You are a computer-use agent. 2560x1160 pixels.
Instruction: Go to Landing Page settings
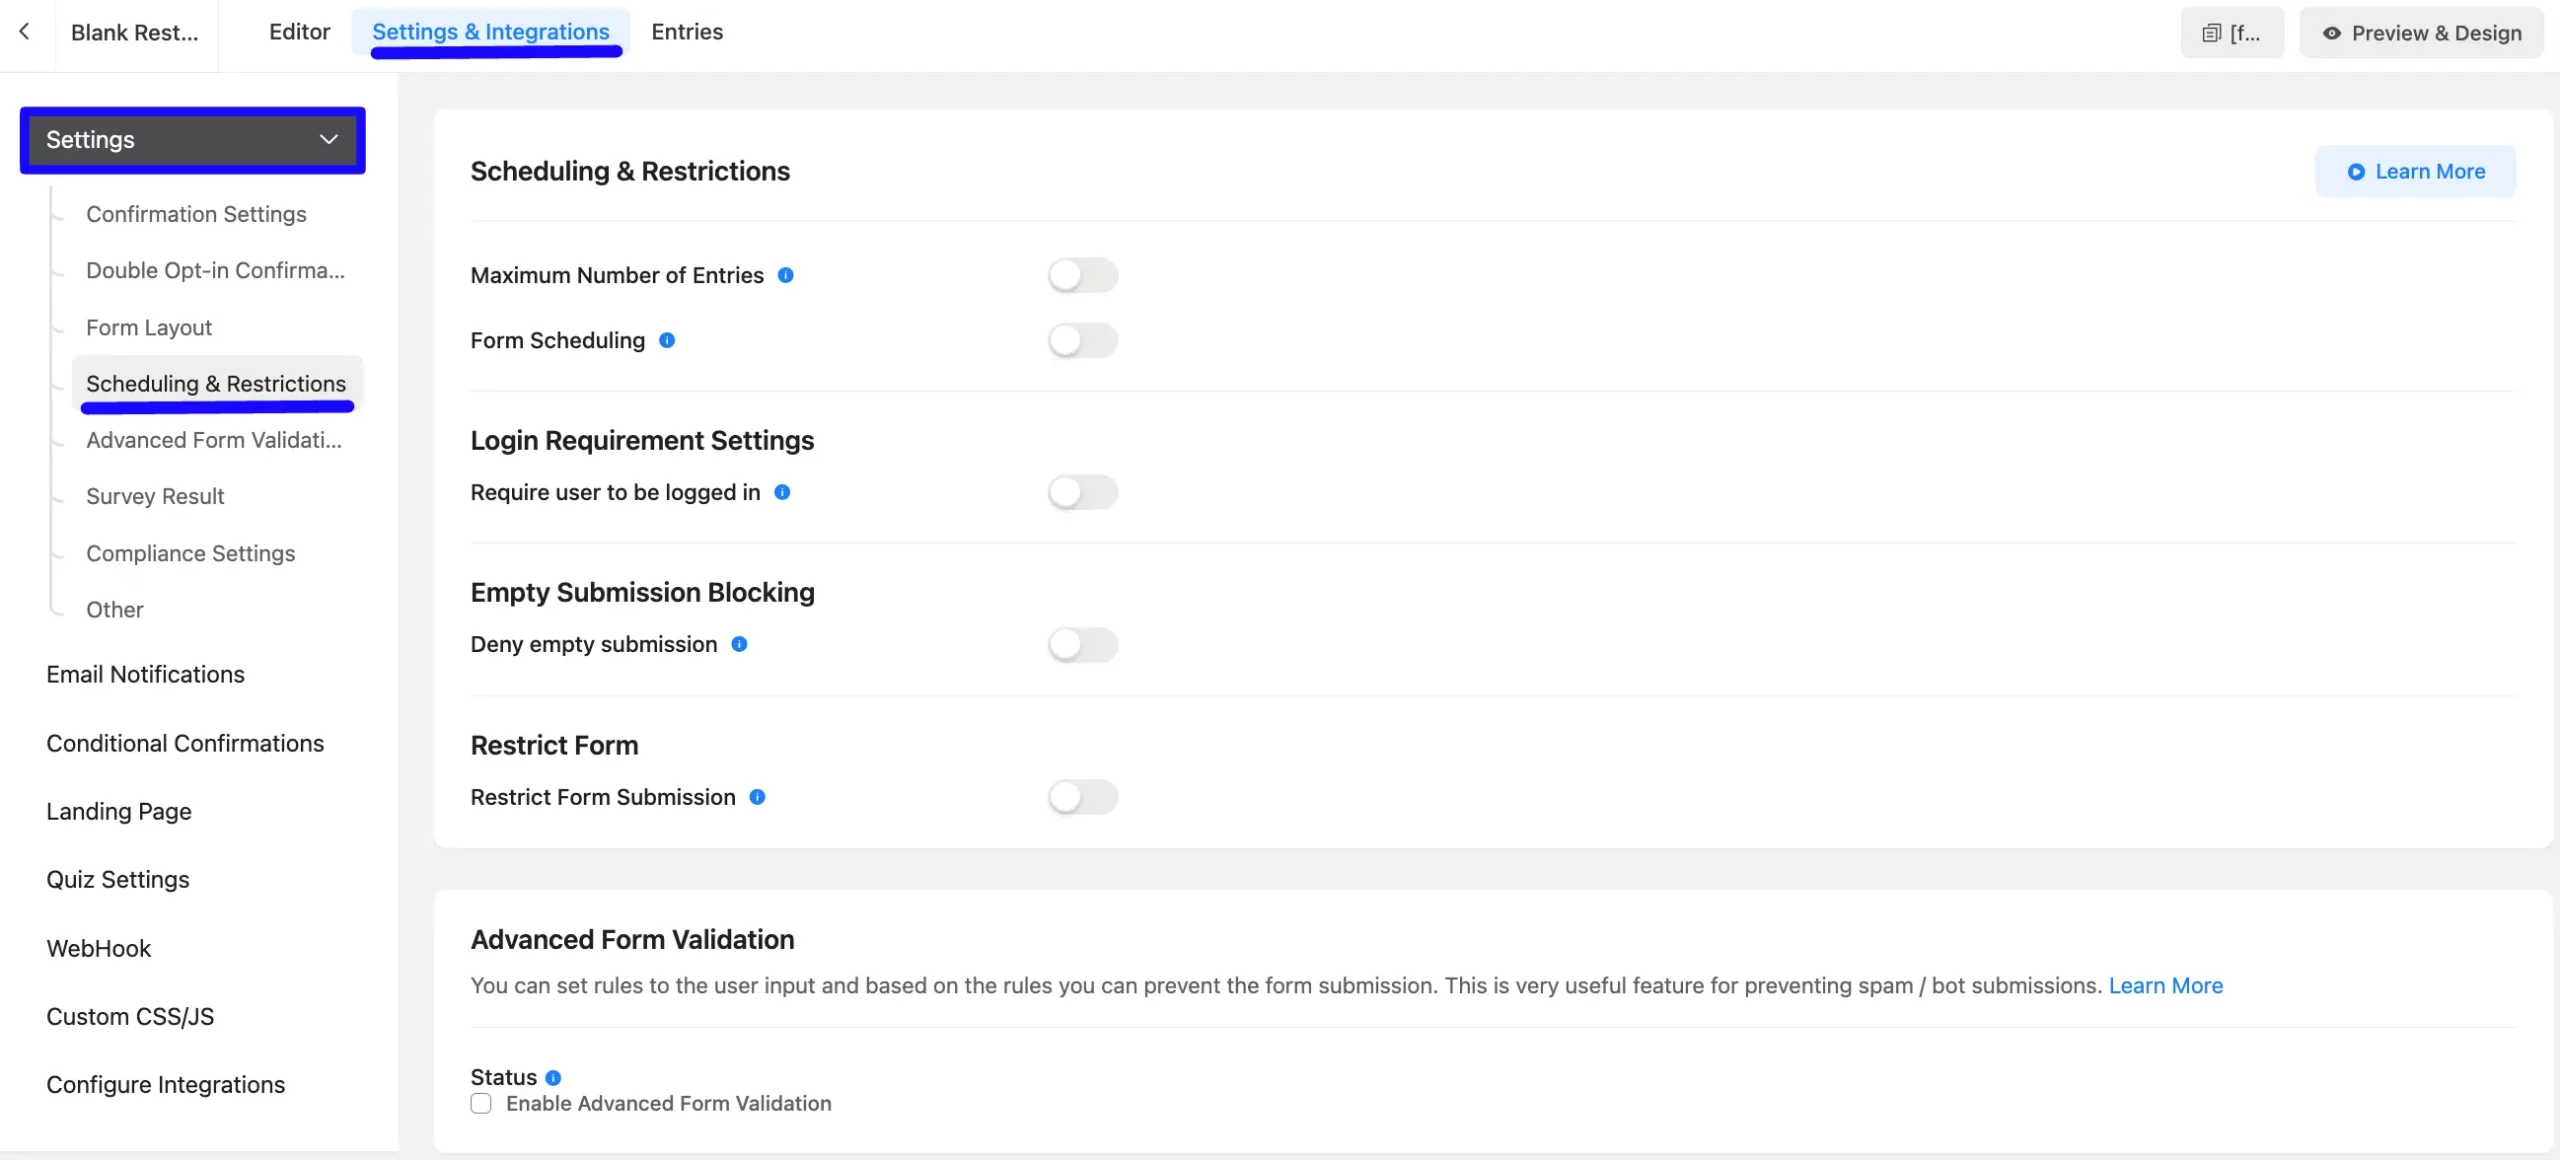119,811
